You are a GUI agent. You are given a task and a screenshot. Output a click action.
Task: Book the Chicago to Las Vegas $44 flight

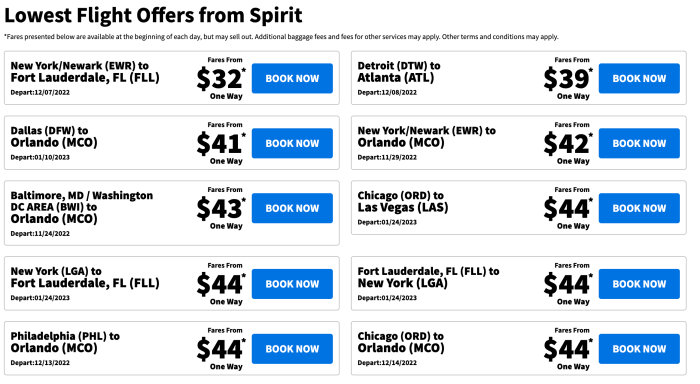[x=639, y=208]
